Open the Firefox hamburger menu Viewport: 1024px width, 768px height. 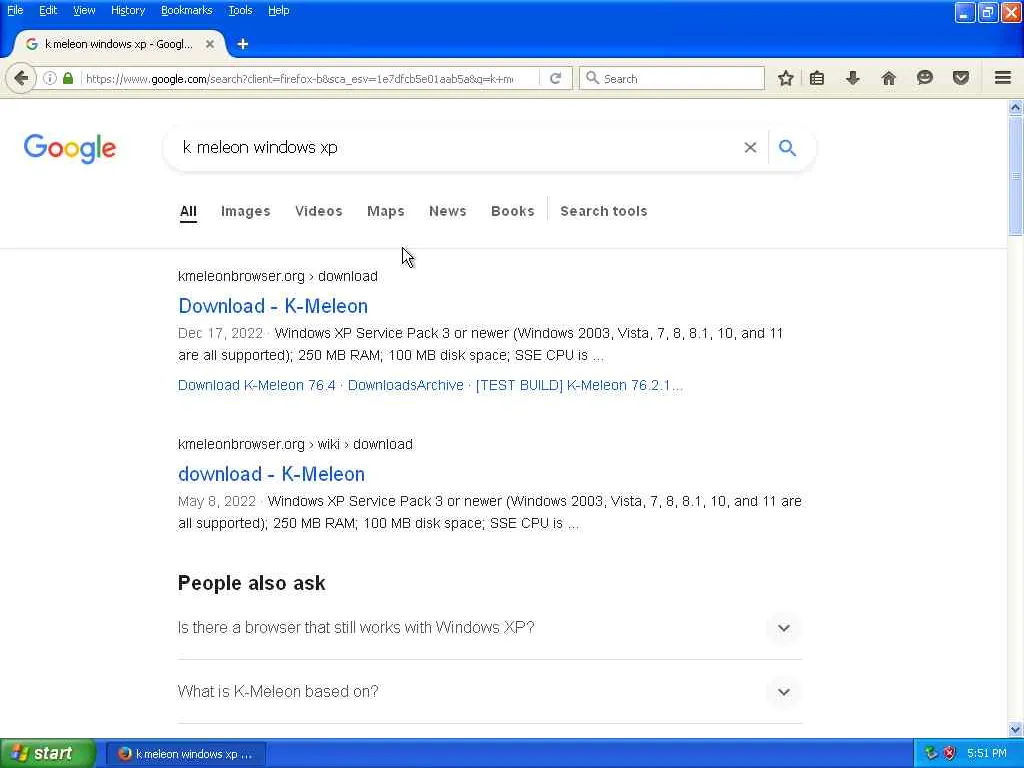coord(1003,78)
